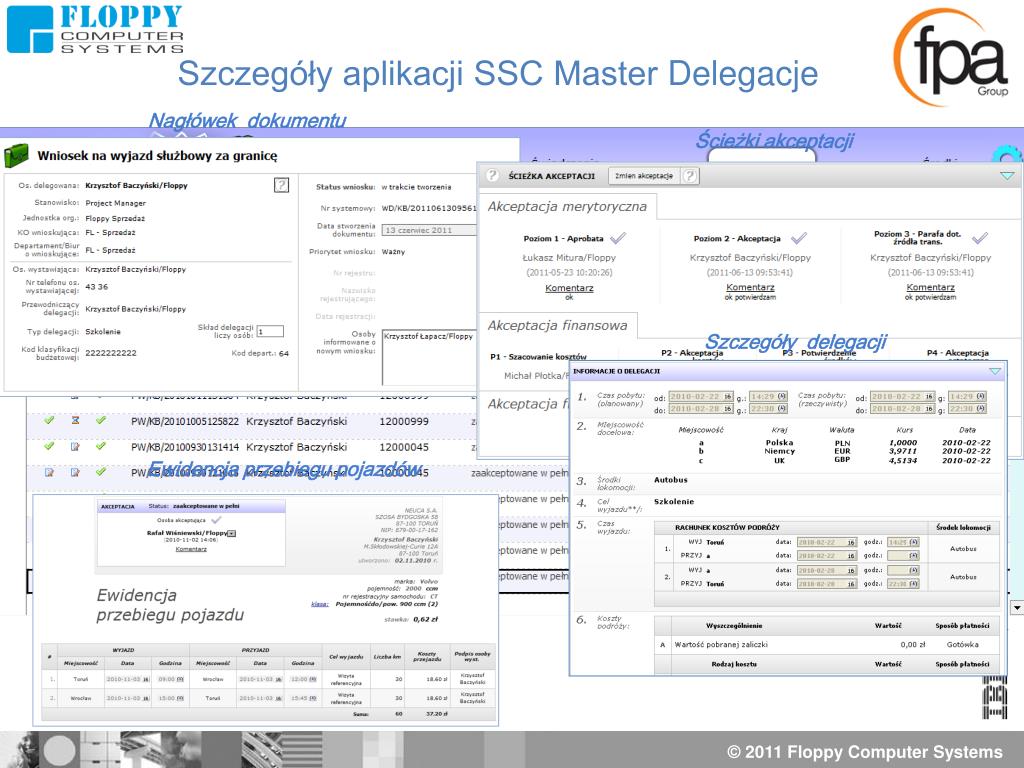The image size is (1024, 768).
Task: Click the klasa link in Ewidencja przebiegu pojazdu
Action: pyautogui.click(x=319, y=604)
